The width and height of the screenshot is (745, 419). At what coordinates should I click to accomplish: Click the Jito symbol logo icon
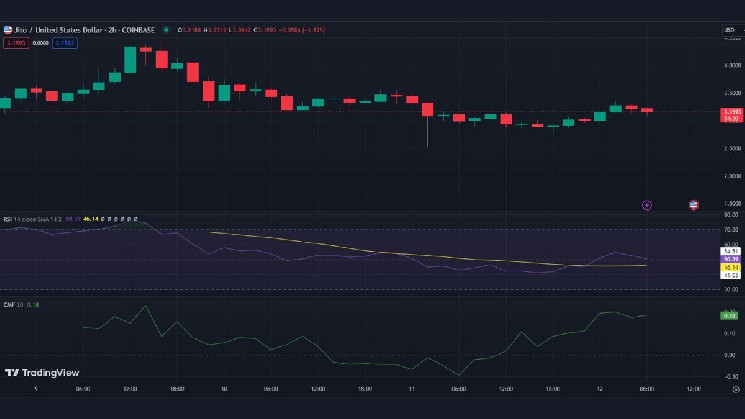[8, 30]
